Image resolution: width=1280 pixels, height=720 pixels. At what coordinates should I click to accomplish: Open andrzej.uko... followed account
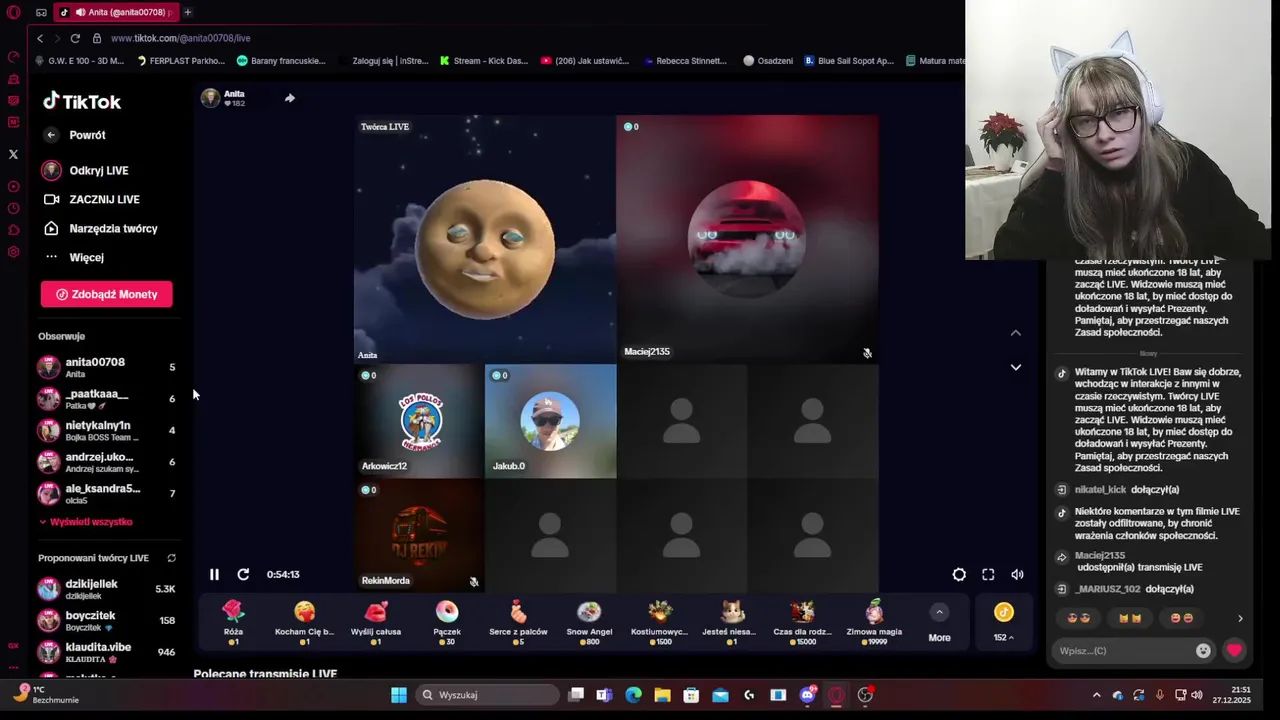(x=107, y=462)
